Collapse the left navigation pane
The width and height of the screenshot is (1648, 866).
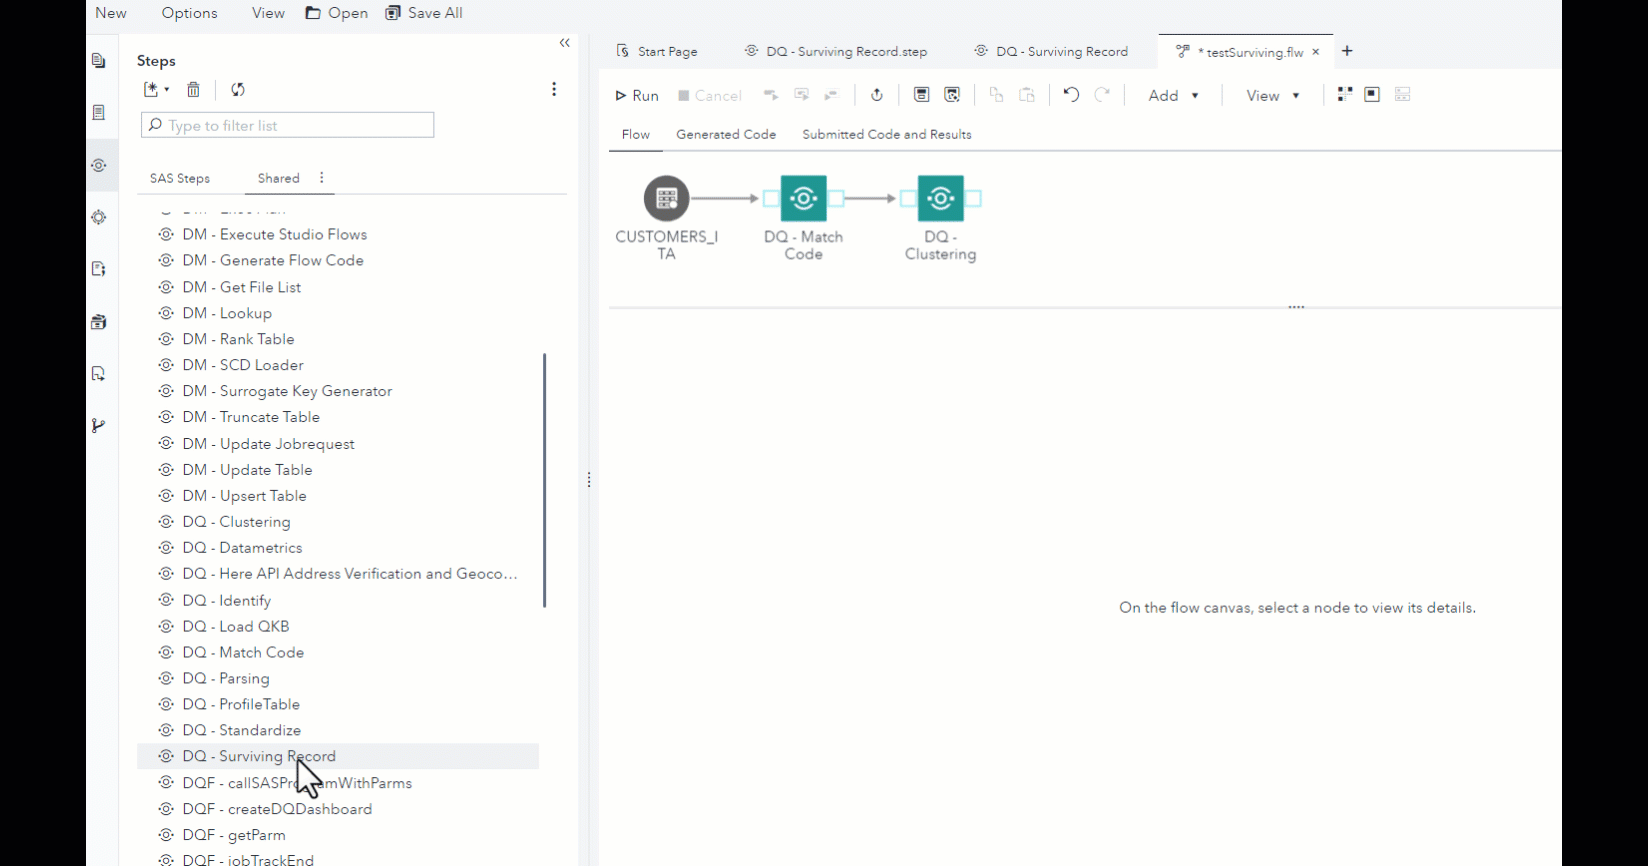(x=565, y=43)
